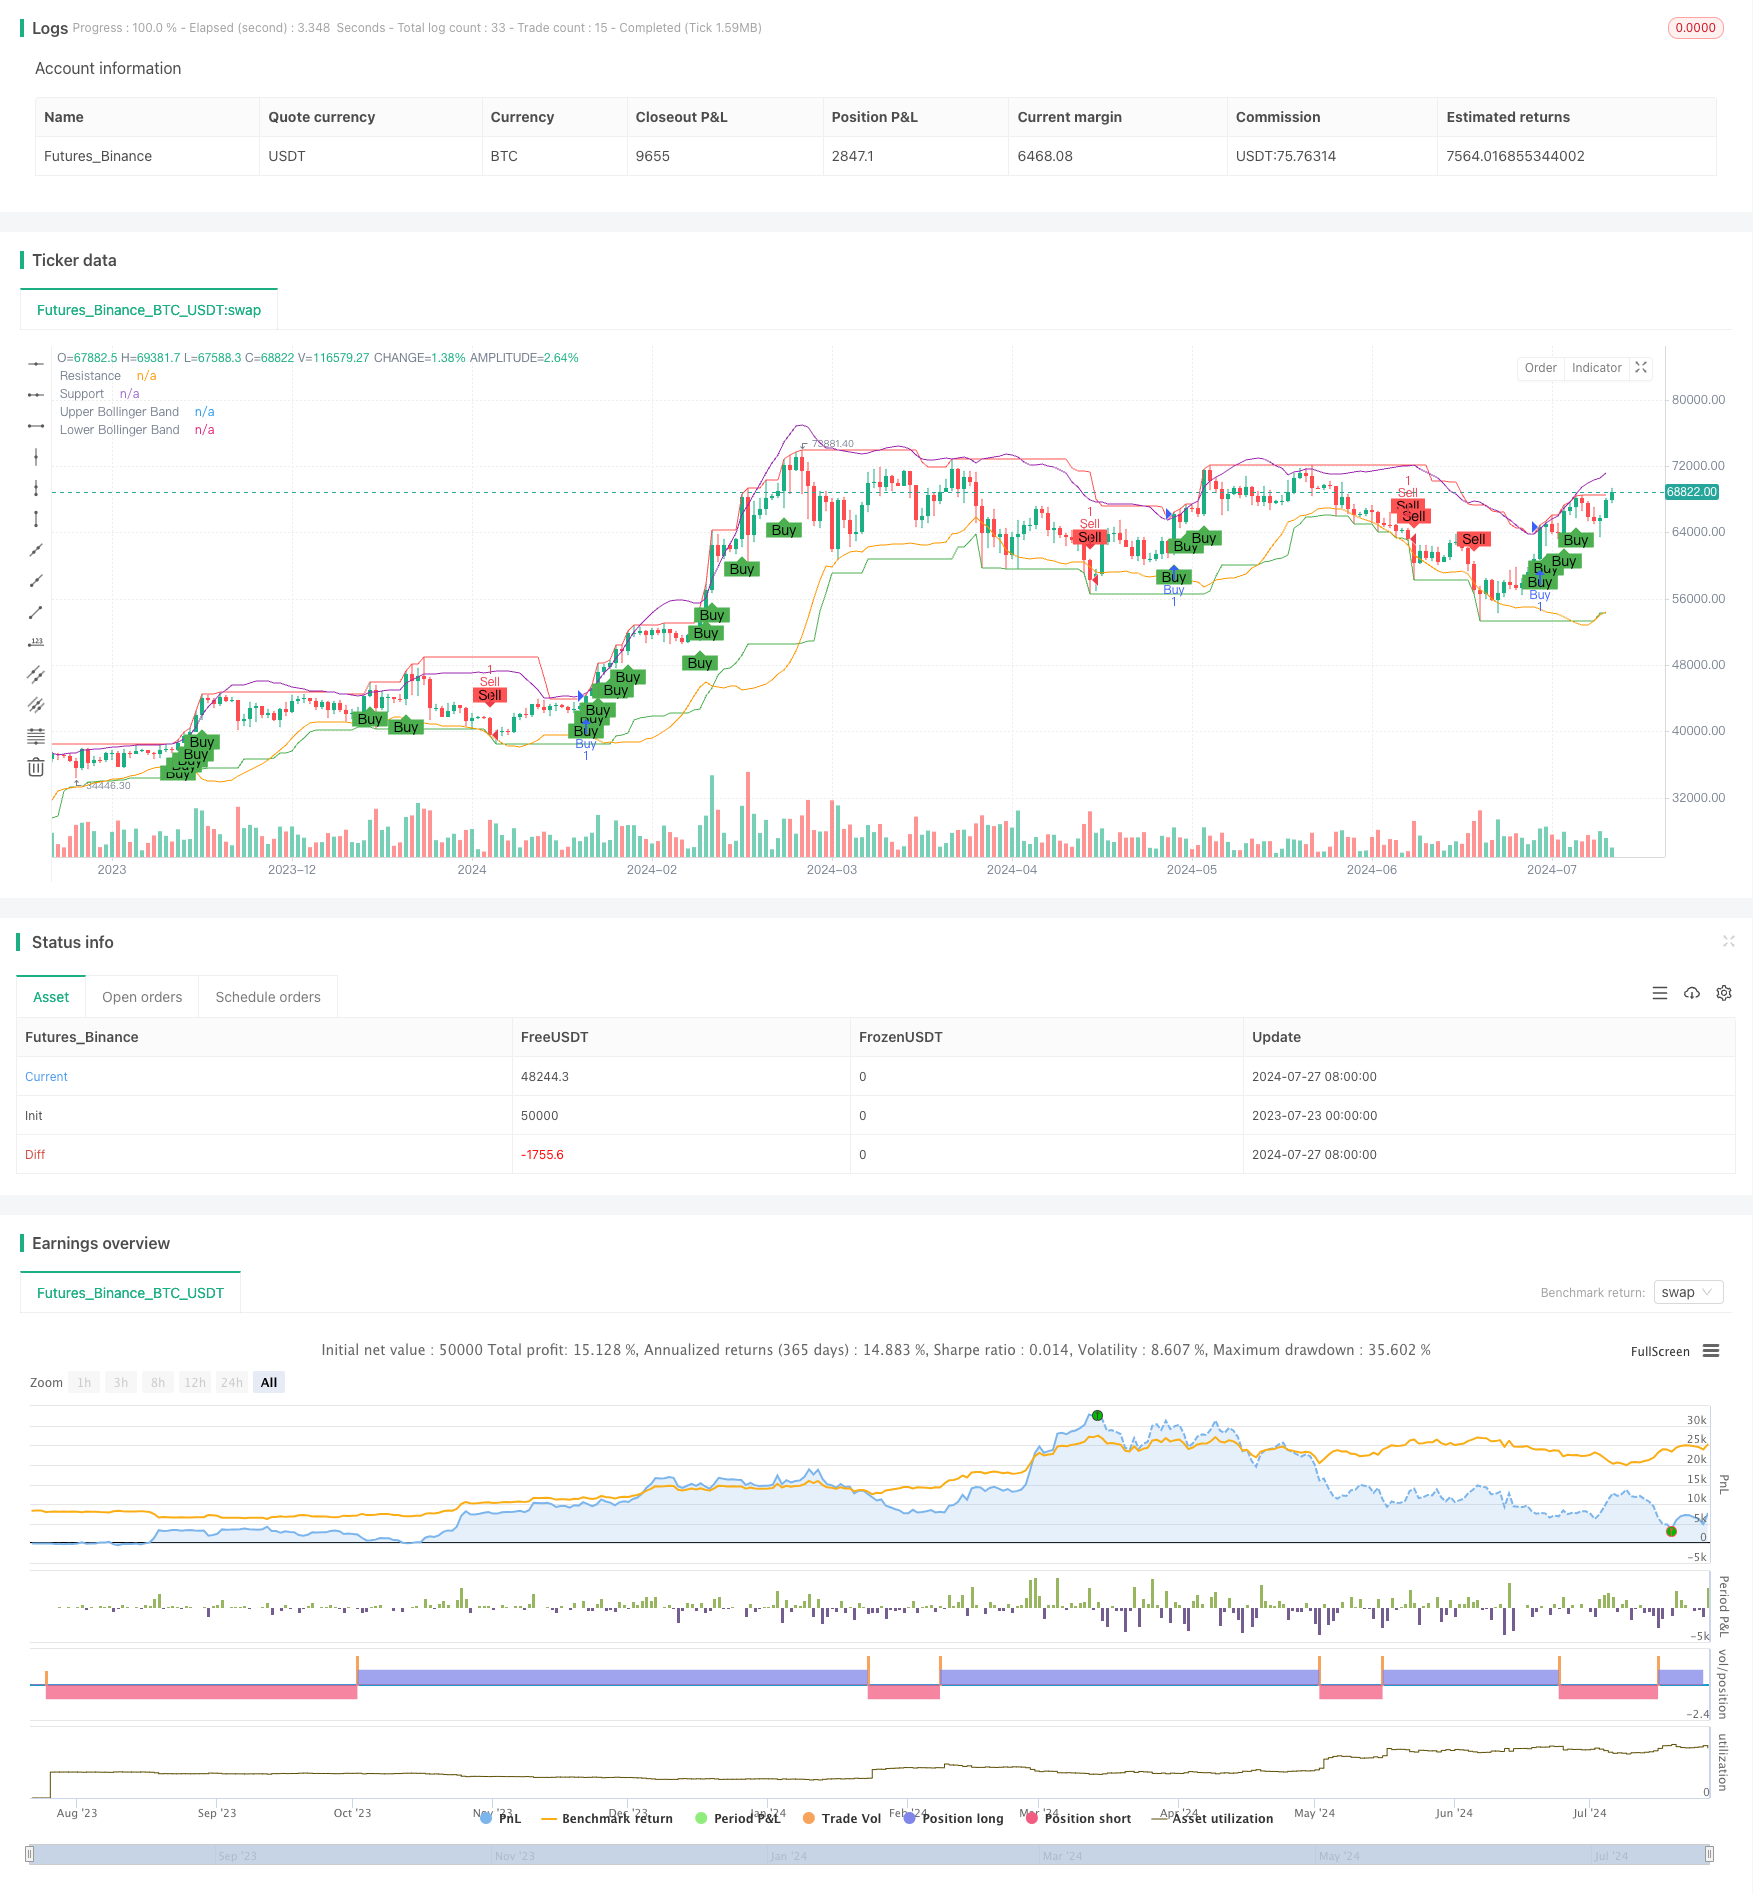Select the vertical segment drawing tool

(36, 519)
